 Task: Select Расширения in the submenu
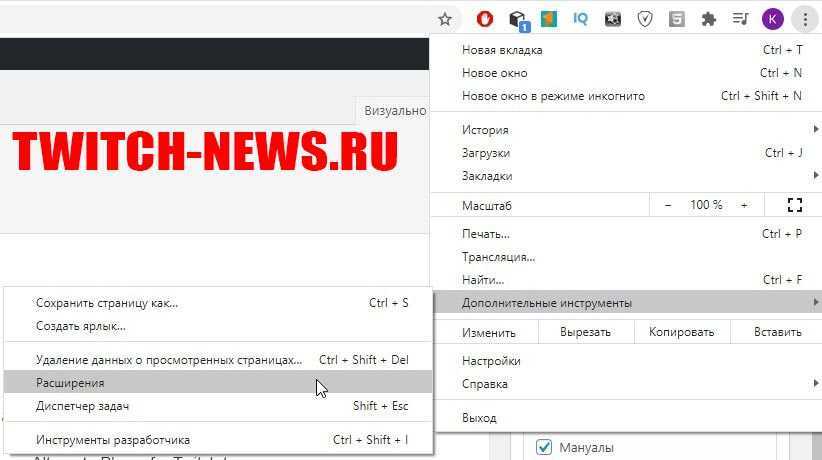(x=70, y=383)
